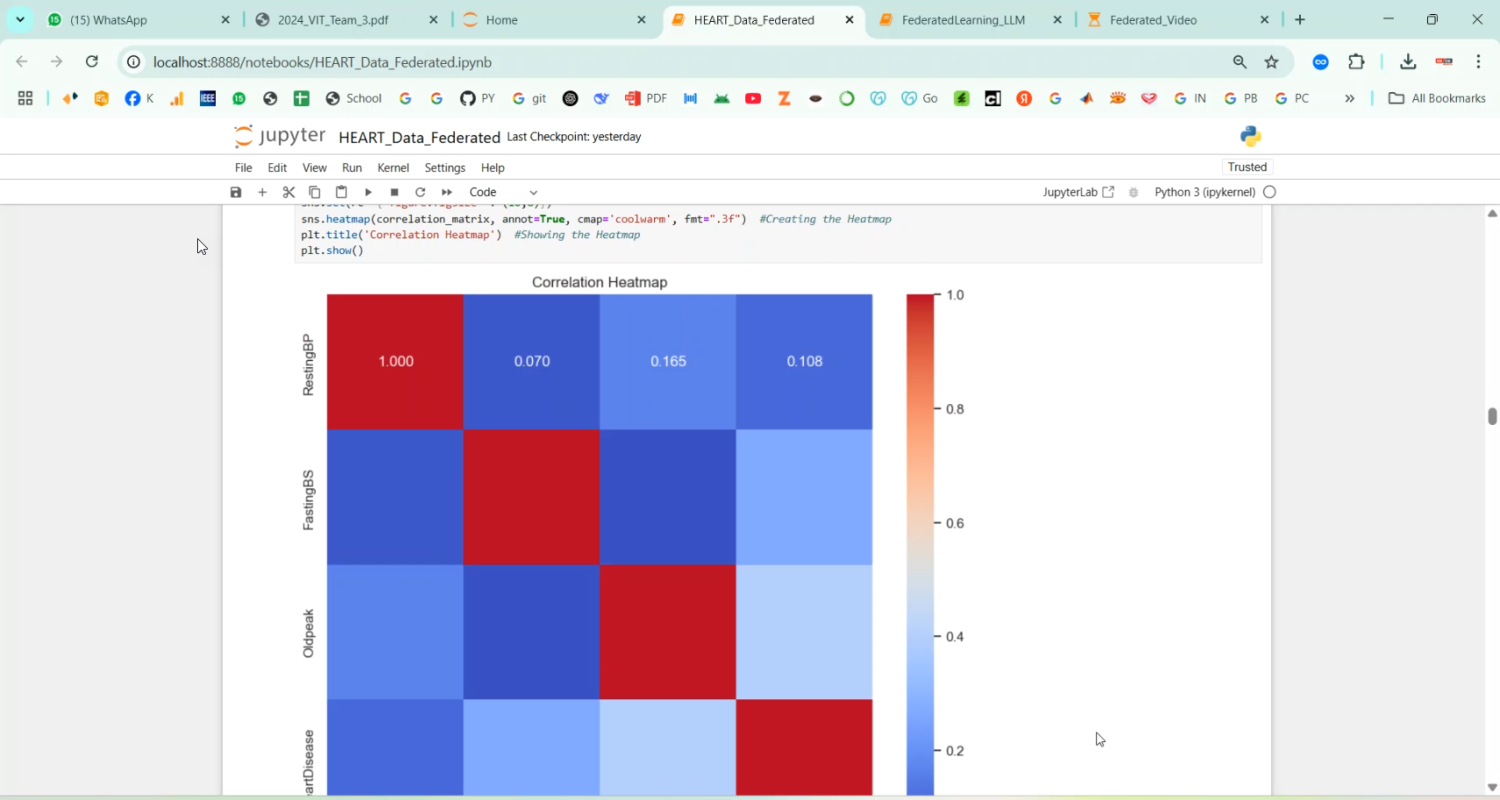Screen dimensions: 1500x800
Task: Click the vertical scrollbar thumb
Action: pyautogui.click(x=1492, y=415)
